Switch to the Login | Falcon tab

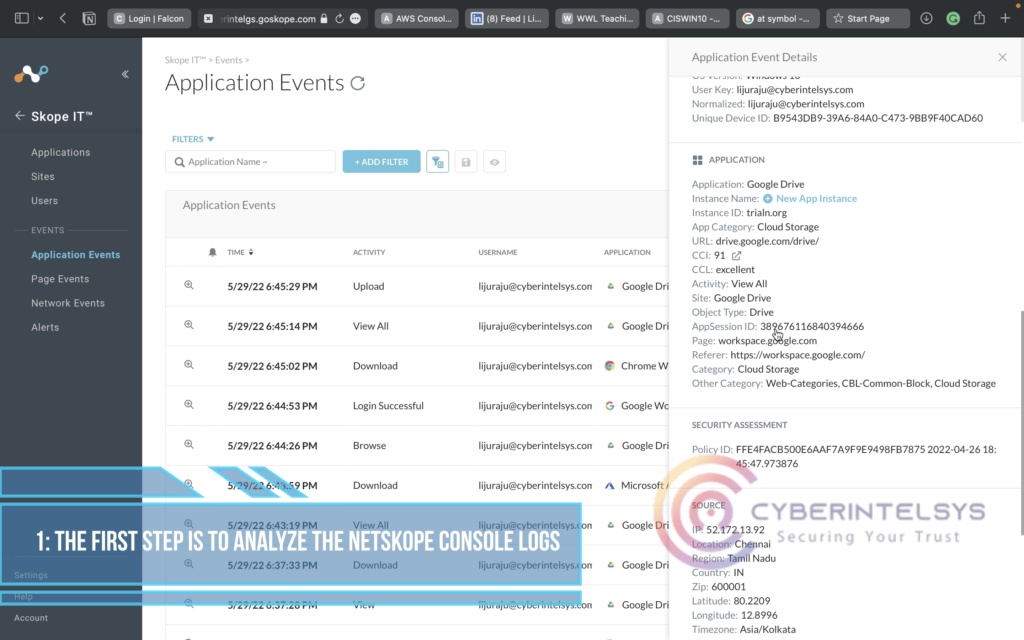coord(150,18)
